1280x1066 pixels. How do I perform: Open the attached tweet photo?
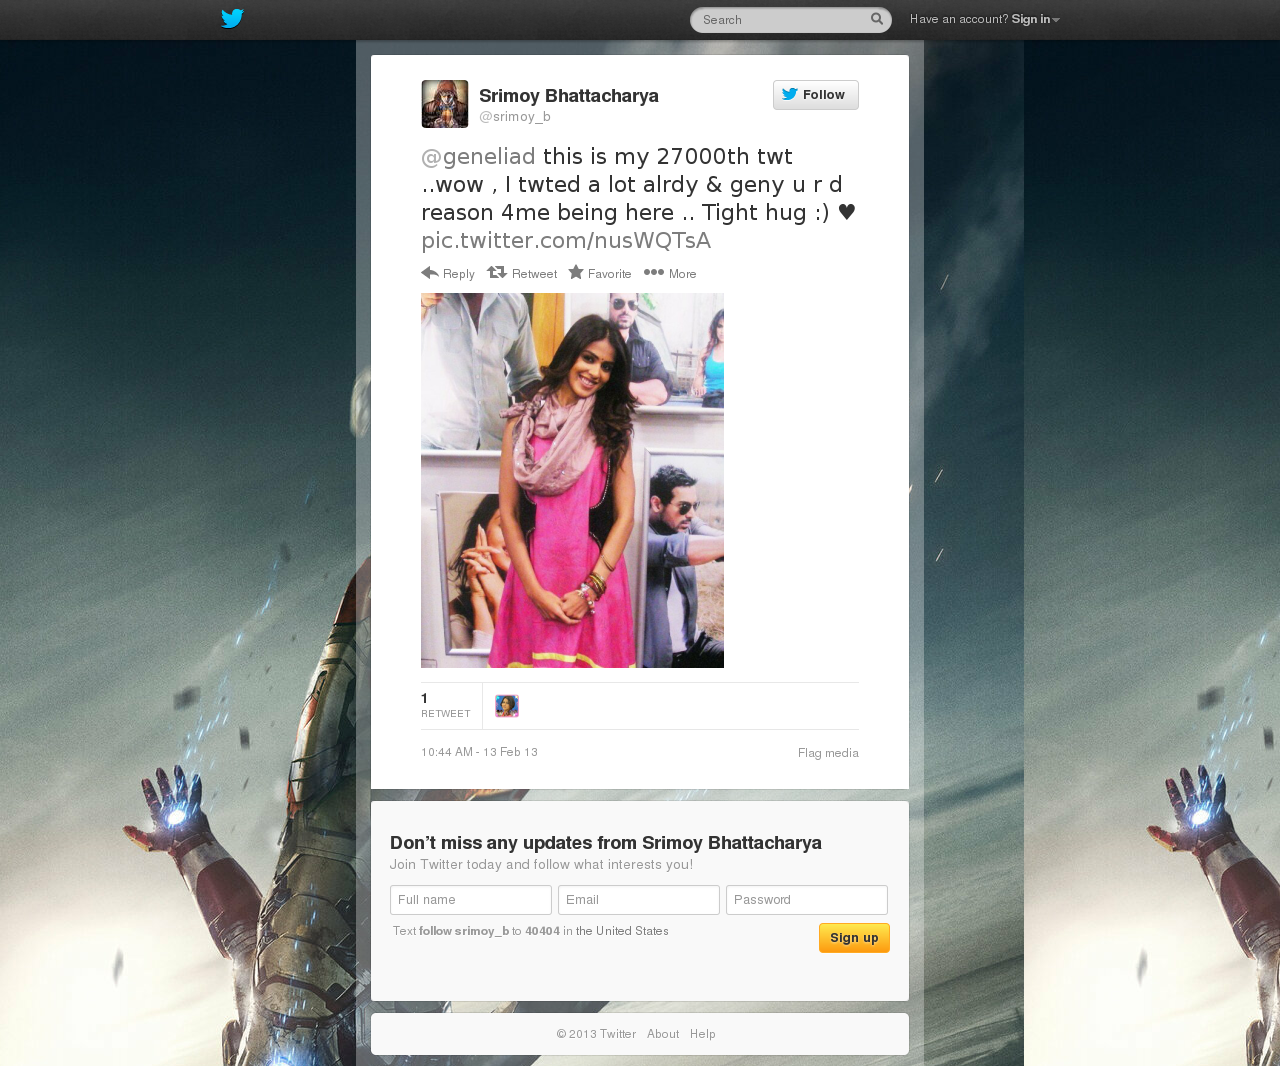(x=572, y=480)
